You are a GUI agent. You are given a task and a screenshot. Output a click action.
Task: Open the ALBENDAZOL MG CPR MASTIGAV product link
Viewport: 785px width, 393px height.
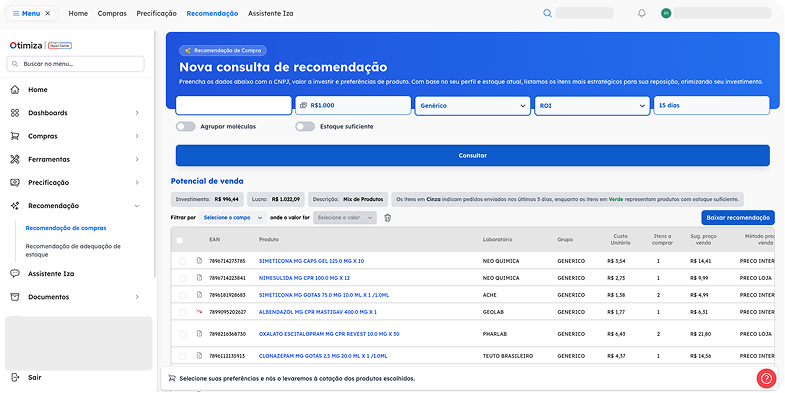318,312
